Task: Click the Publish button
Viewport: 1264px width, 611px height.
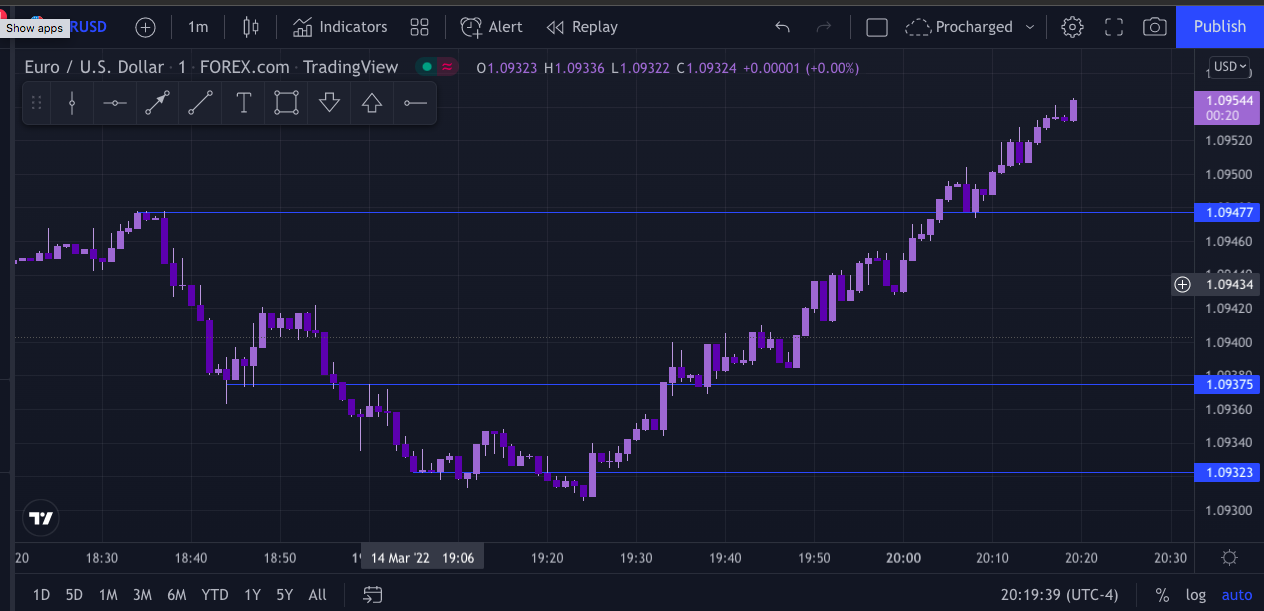Action: click(x=1219, y=27)
